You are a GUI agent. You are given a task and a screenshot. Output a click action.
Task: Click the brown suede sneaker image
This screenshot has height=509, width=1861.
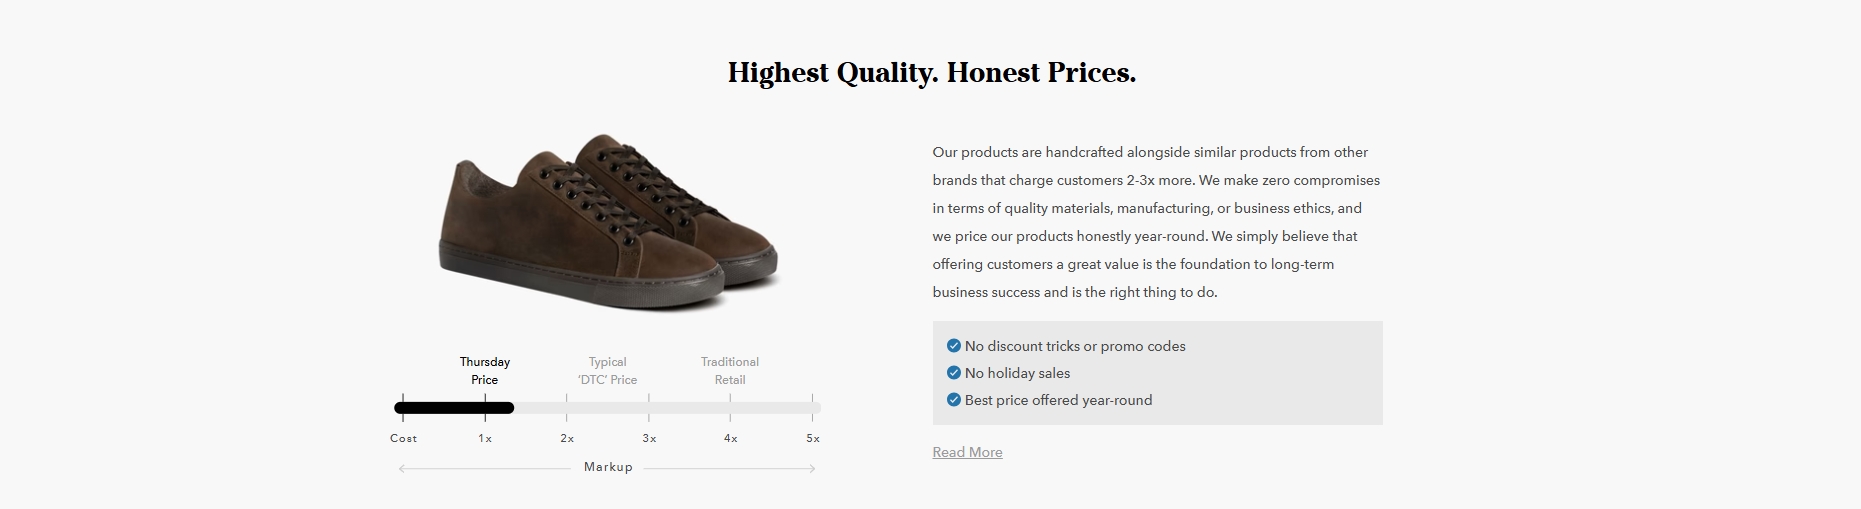608,221
